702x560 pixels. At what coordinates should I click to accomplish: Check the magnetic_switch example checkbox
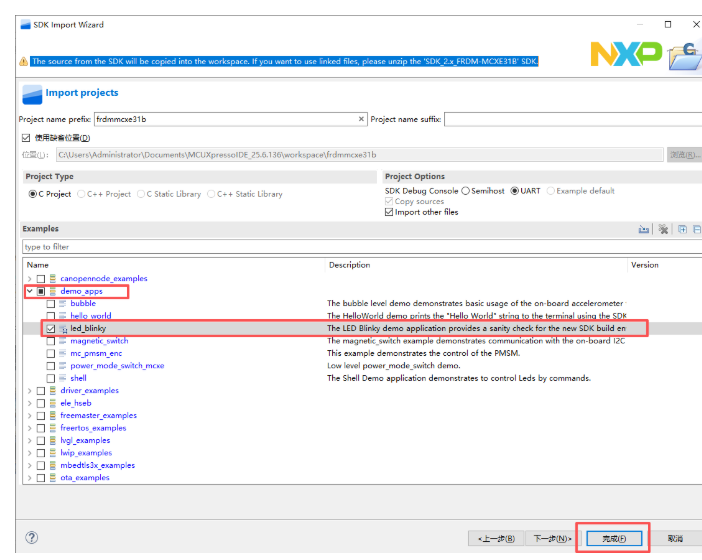(51, 341)
